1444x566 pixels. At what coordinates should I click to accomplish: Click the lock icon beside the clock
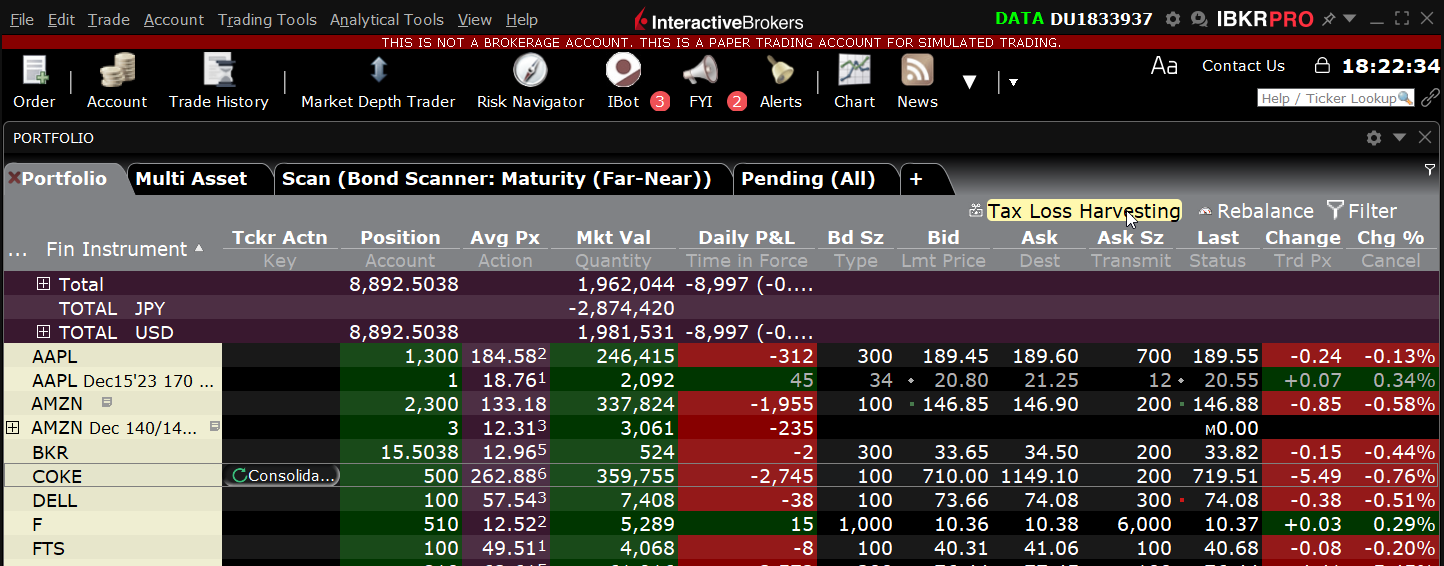point(1322,66)
